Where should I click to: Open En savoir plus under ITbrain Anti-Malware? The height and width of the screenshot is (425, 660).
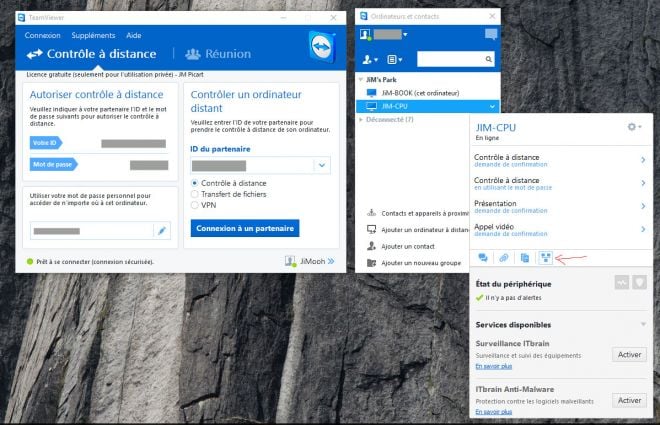coord(494,412)
